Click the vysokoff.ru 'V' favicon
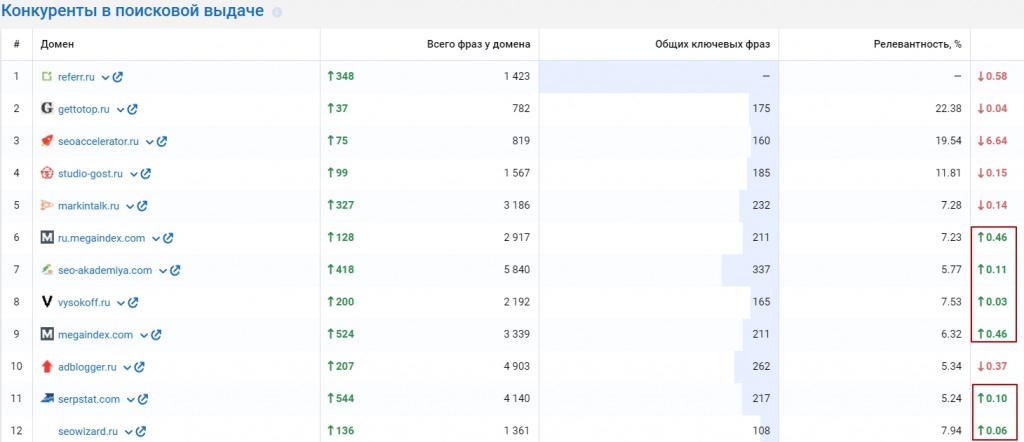Viewport: 1024px width, 442px height. tap(46, 302)
